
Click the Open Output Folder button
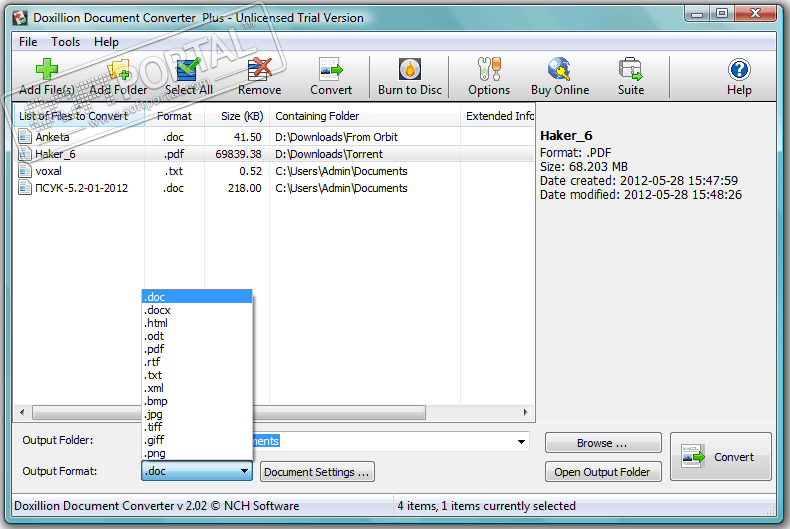tap(603, 472)
